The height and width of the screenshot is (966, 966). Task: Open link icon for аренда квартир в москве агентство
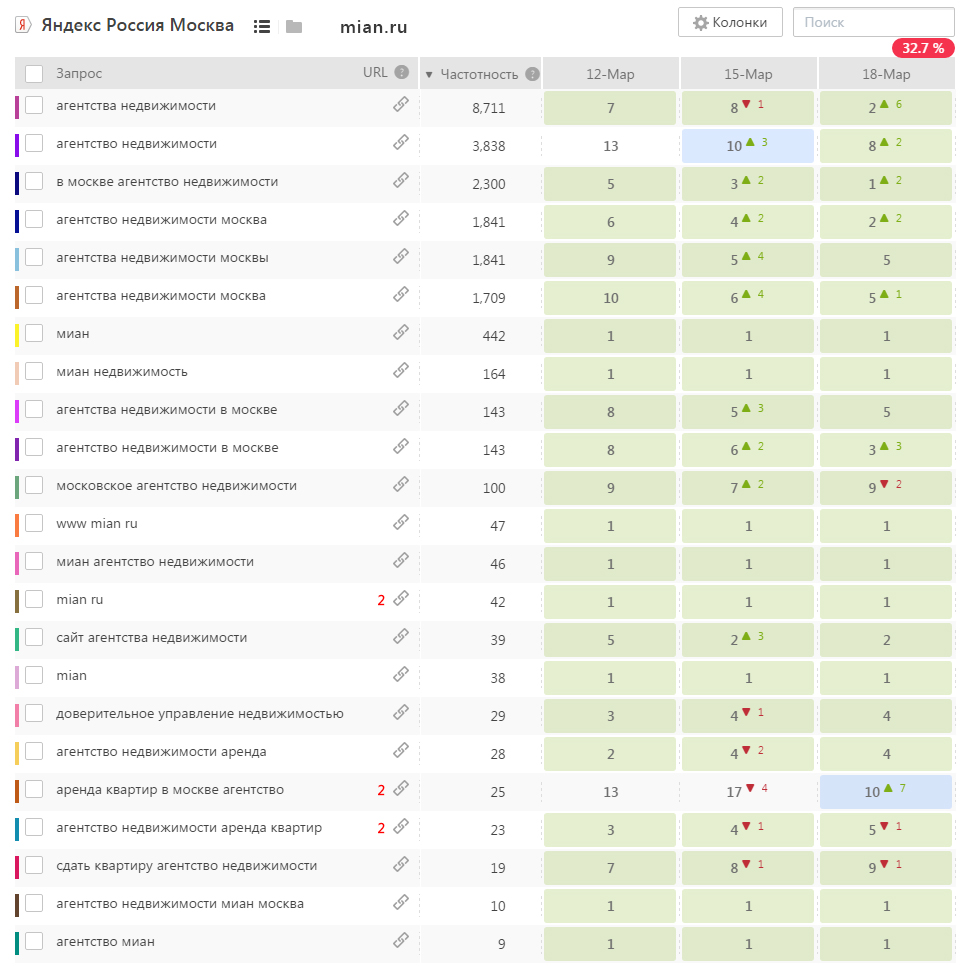tap(401, 789)
